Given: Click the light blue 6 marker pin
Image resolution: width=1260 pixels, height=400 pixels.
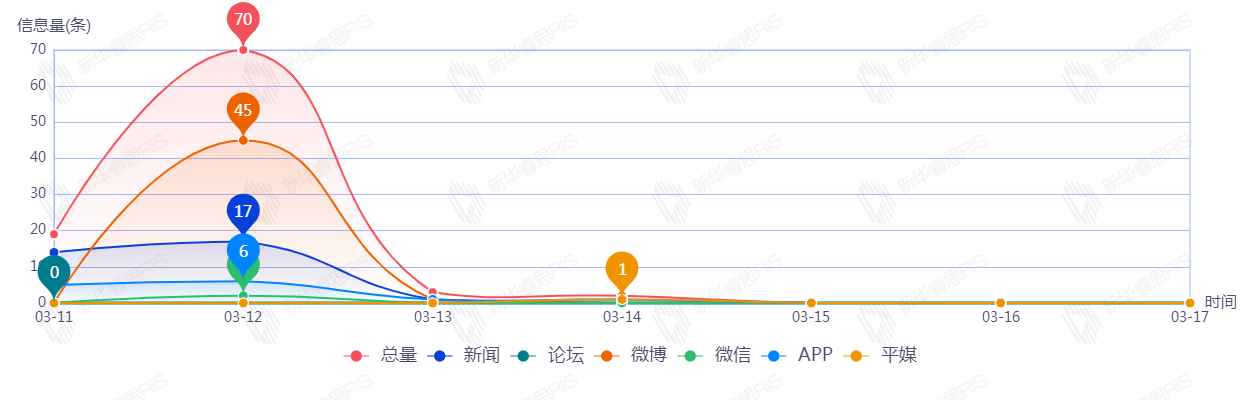Looking at the screenshot, I should pyautogui.click(x=243, y=251).
